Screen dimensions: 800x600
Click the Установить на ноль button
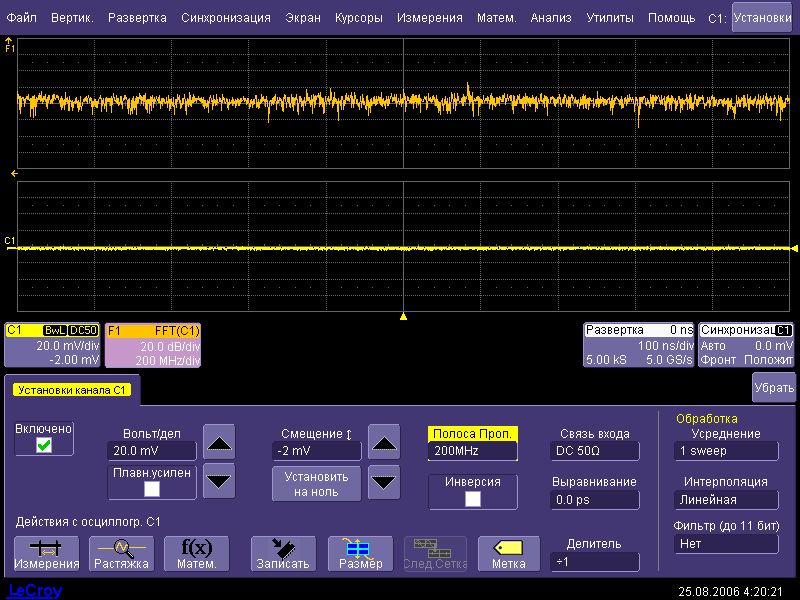point(316,484)
